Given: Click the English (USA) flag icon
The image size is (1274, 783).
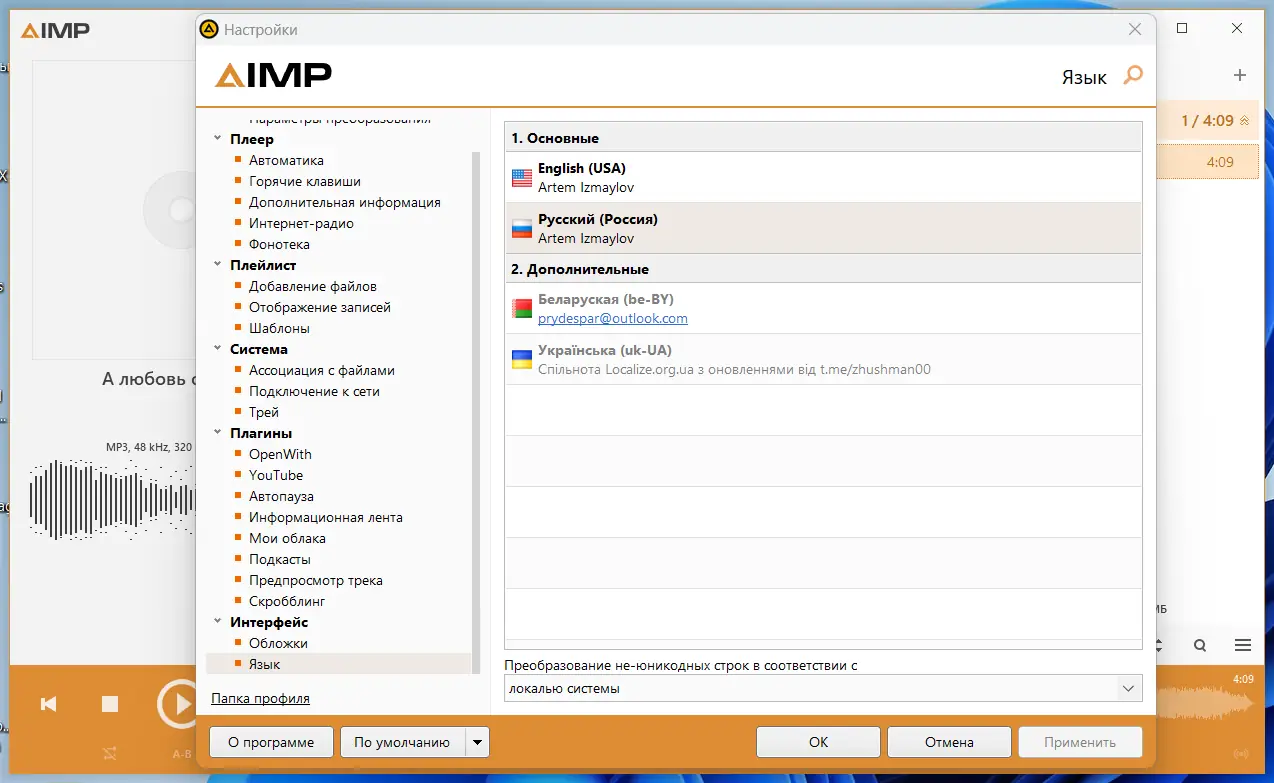Looking at the screenshot, I should click(521, 177).
